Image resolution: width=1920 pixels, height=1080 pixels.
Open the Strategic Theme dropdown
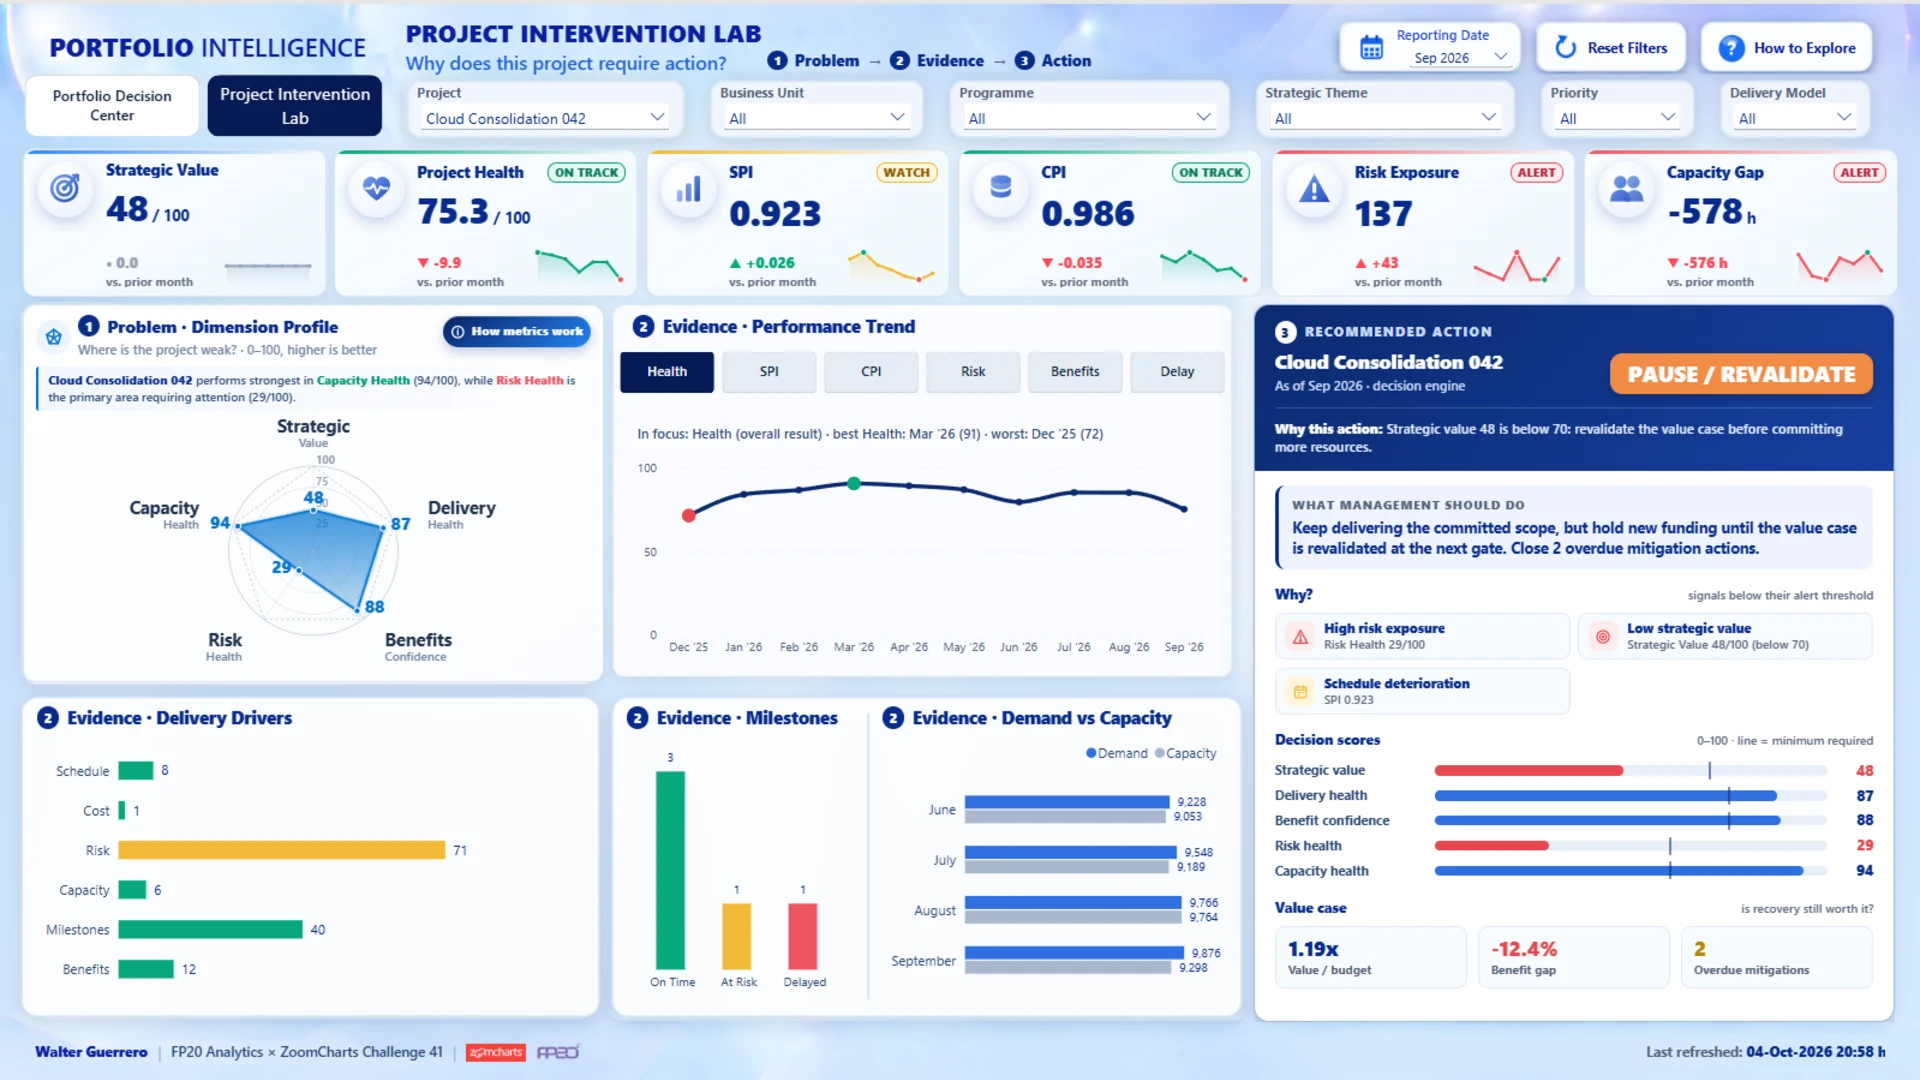coord(1384,118)
